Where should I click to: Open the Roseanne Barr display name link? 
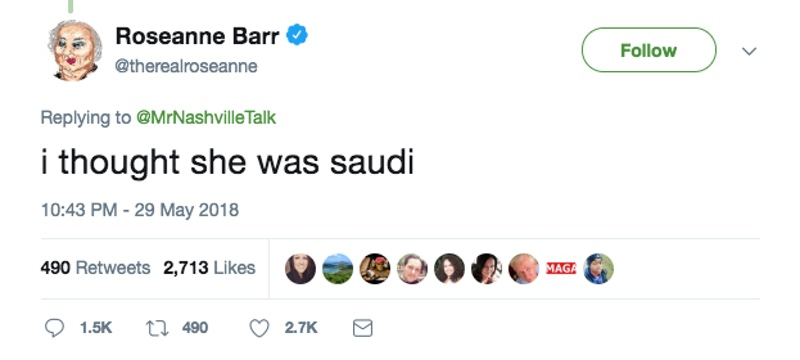(x=197, y=36)
